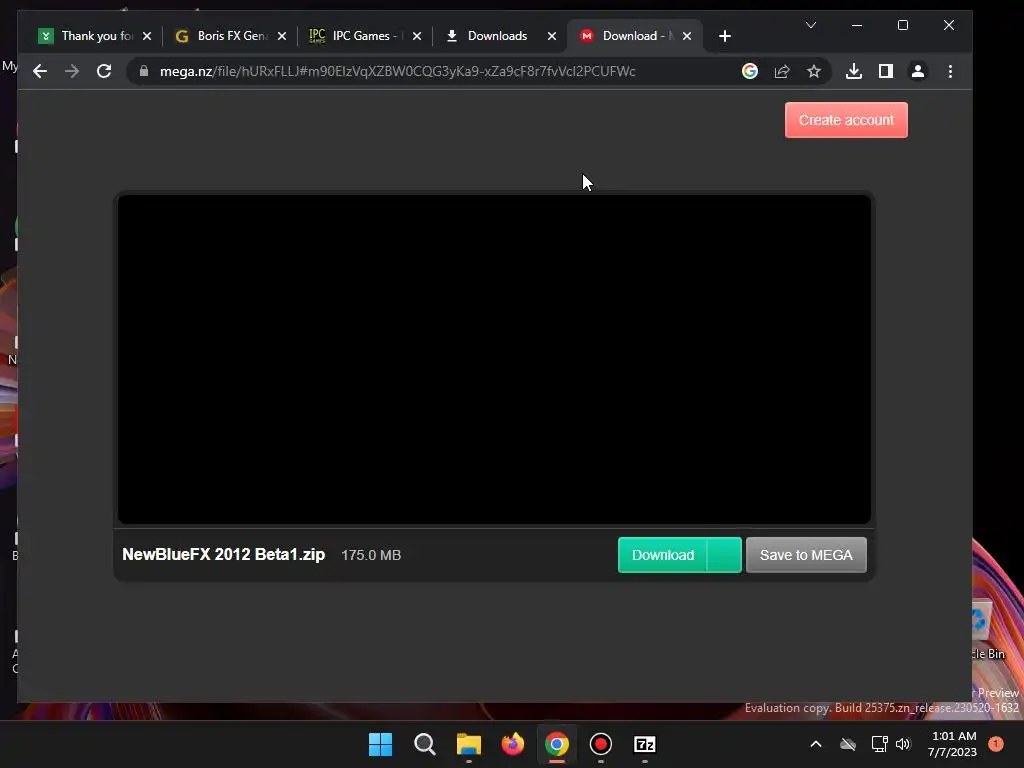Screen dimensions: 1024x768
Task: Close the Boris FX Gen tab
Action: 282,36
